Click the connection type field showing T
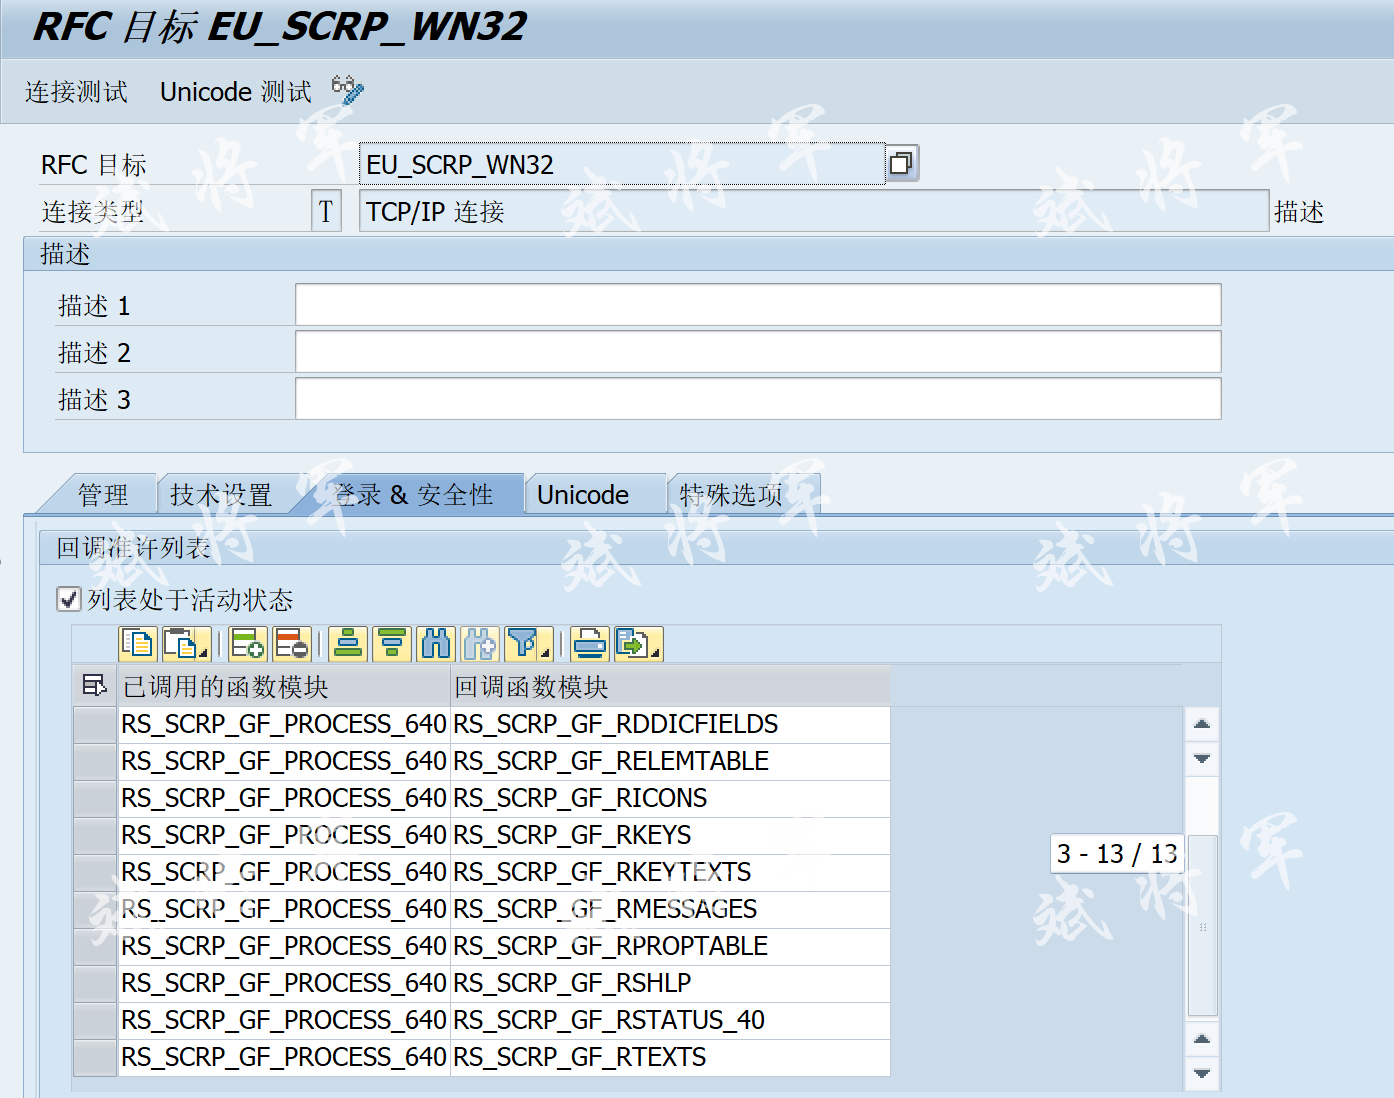1394x1098 pixels. click(326, 211)
